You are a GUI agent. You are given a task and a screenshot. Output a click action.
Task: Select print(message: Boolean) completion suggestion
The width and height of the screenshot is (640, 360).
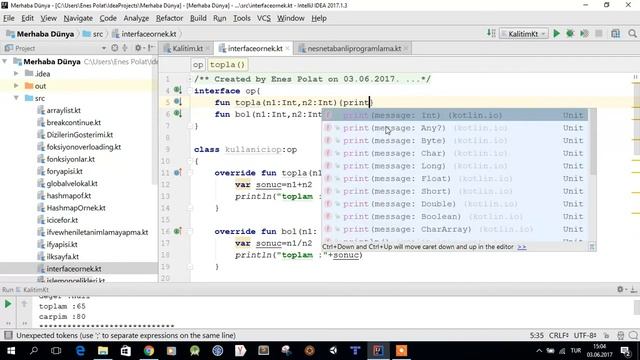455,216
